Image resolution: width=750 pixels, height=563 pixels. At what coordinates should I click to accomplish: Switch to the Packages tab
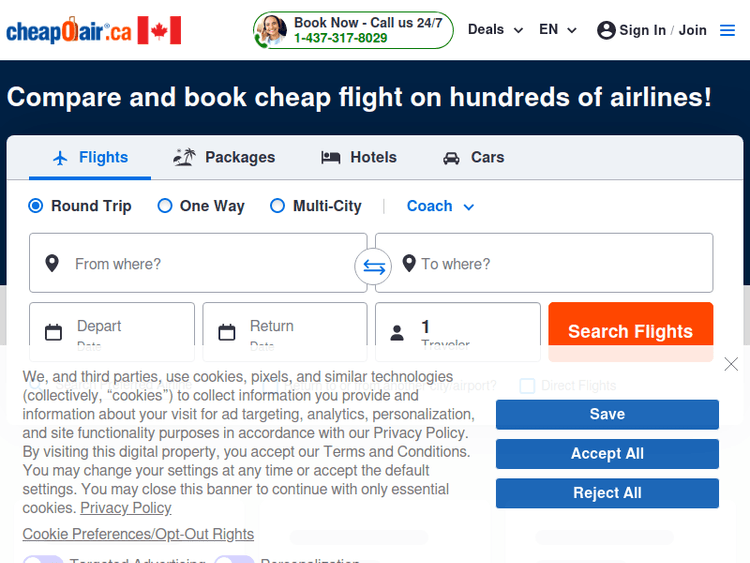click(x=224, y=157)
